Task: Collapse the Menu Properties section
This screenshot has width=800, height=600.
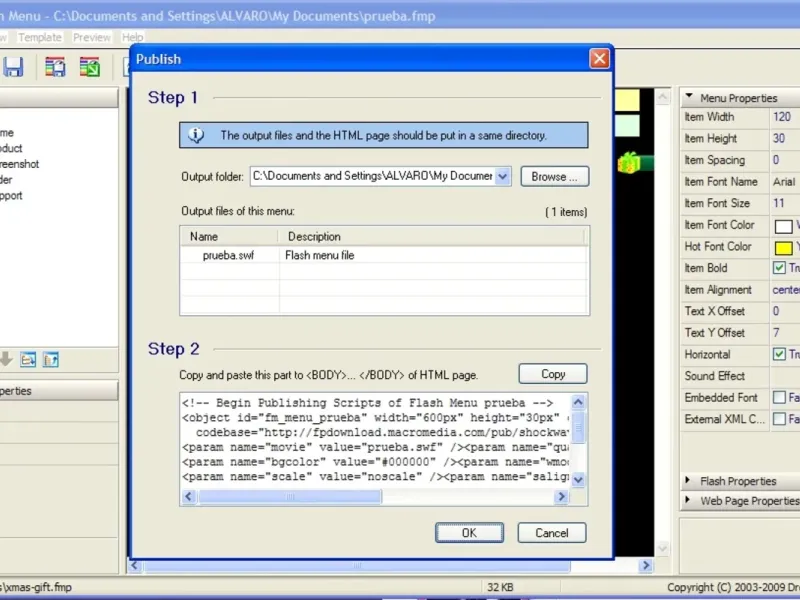Action: tap(689, 96)
